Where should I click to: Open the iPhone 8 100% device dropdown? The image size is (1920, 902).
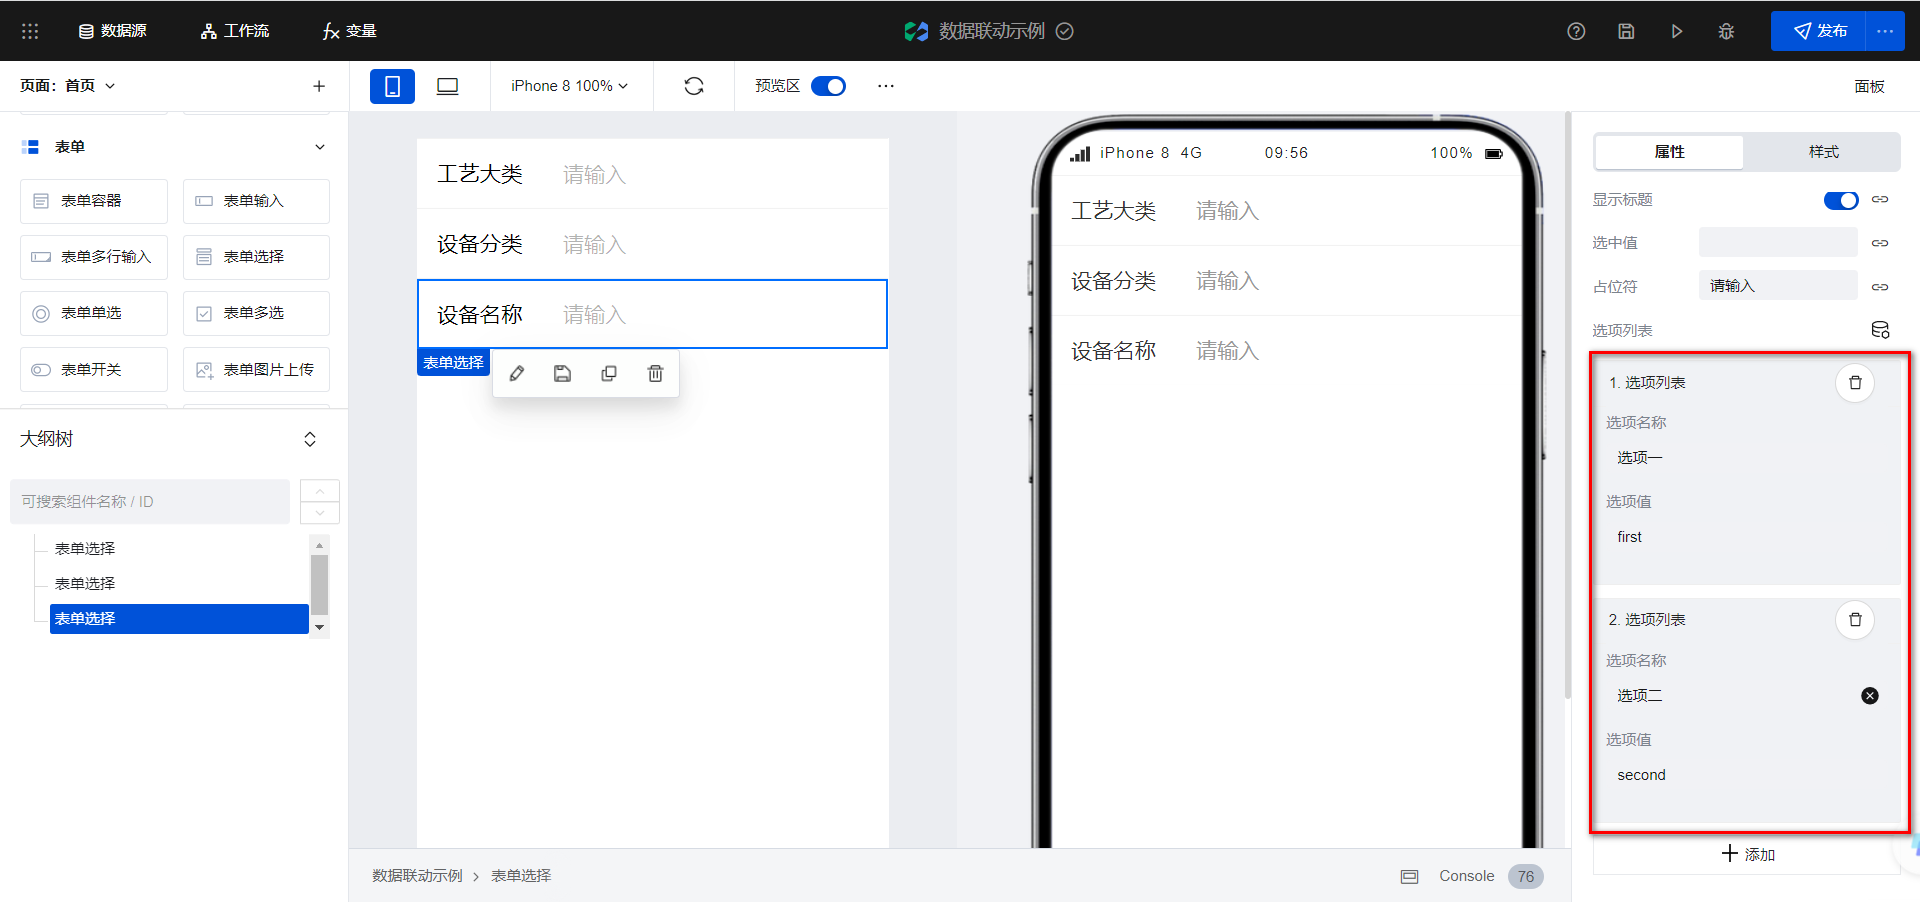[x=570, y=86]
